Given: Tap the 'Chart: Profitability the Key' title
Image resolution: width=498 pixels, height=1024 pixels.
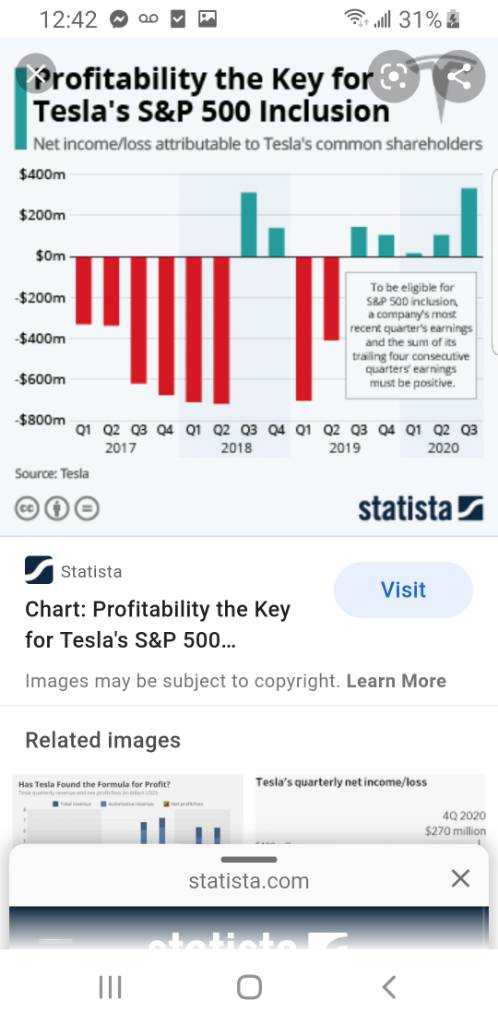Looking at the screenshot, I should pyautogui.click(x=157, y=626).
